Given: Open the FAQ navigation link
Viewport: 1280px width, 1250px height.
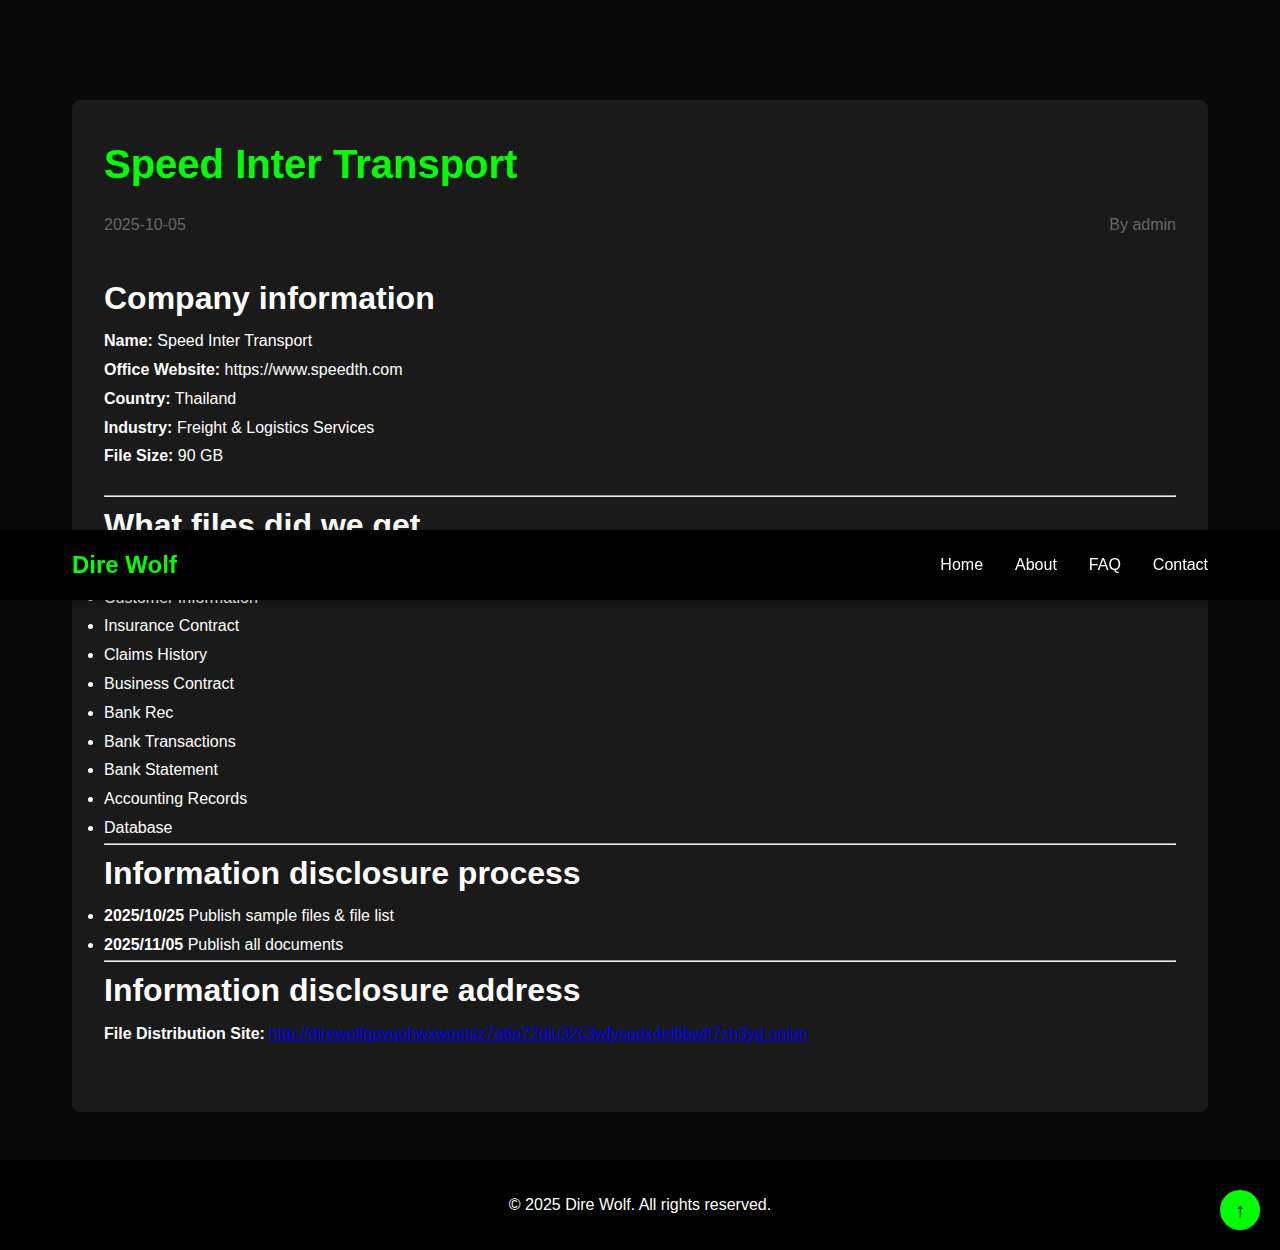Looking at the screenshot, I should [1104, 565].
